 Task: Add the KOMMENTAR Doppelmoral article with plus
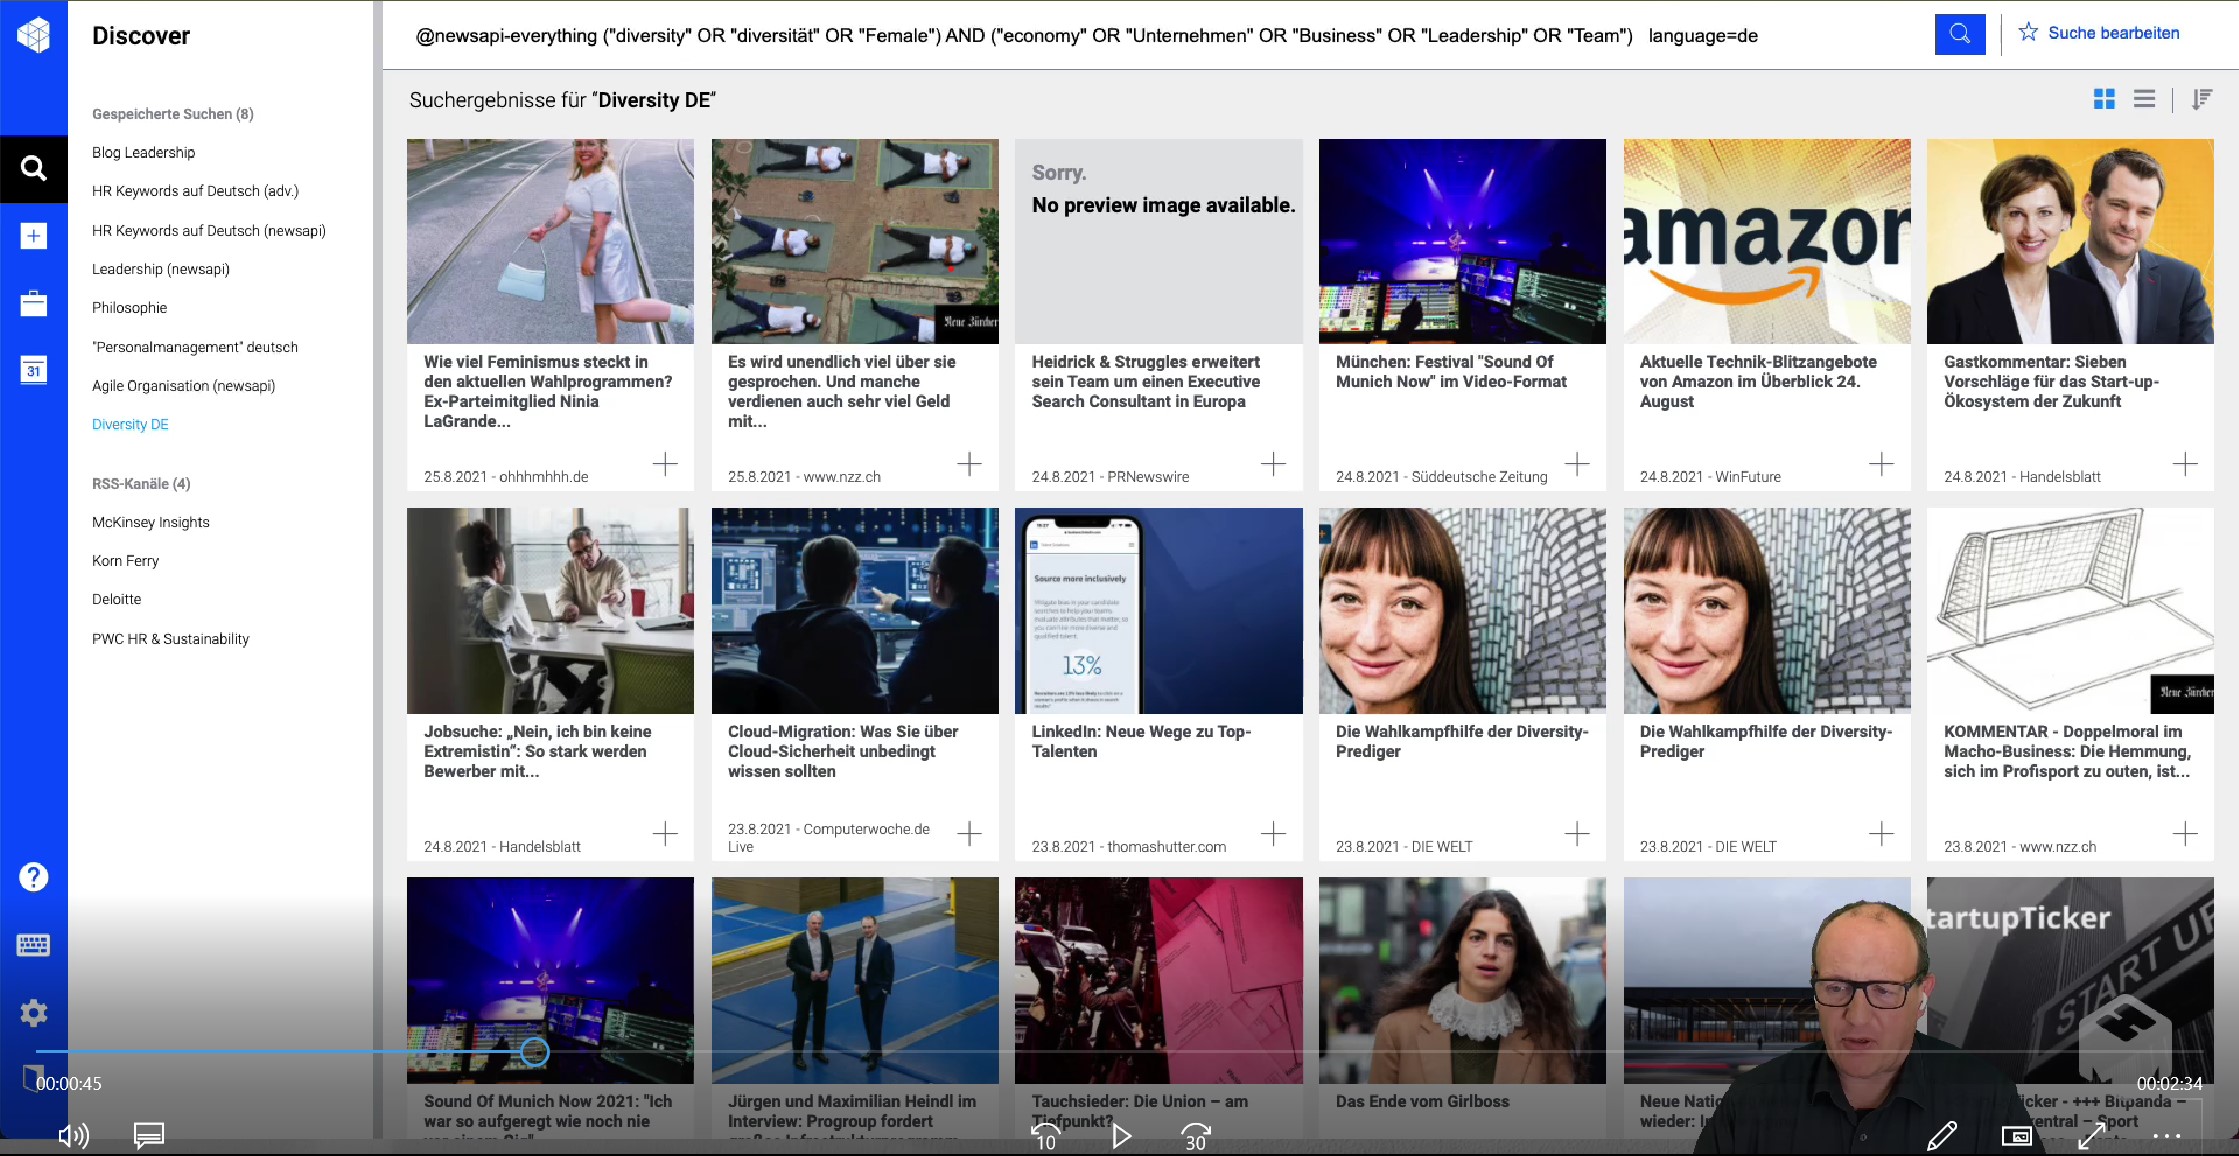(2185, 834)
